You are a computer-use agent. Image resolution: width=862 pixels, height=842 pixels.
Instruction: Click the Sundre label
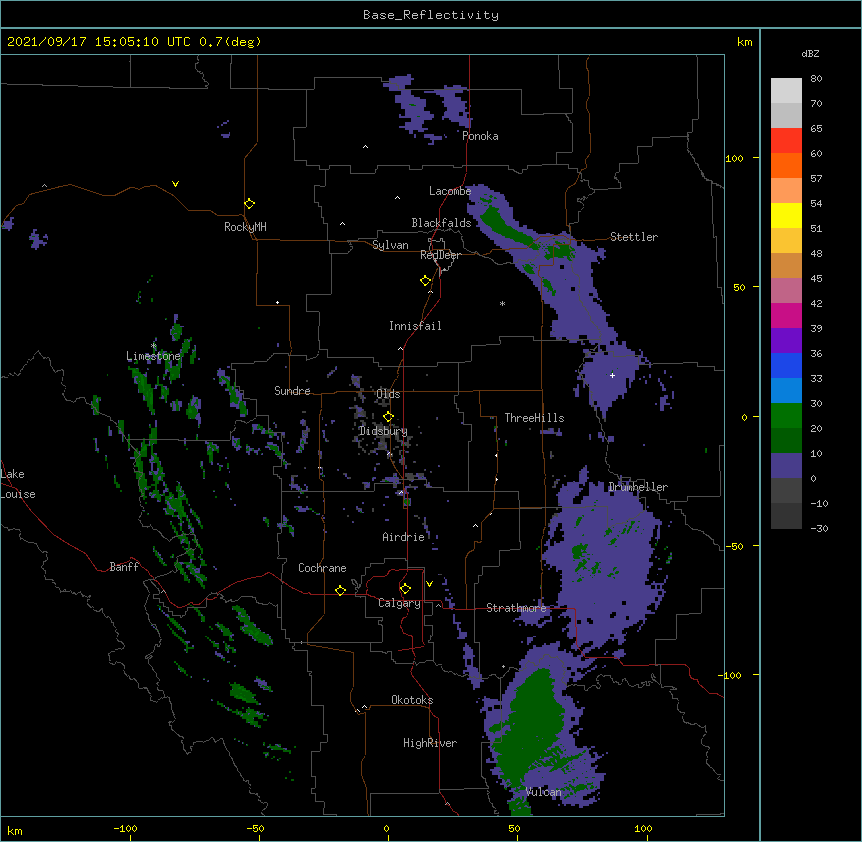[292, 391]
